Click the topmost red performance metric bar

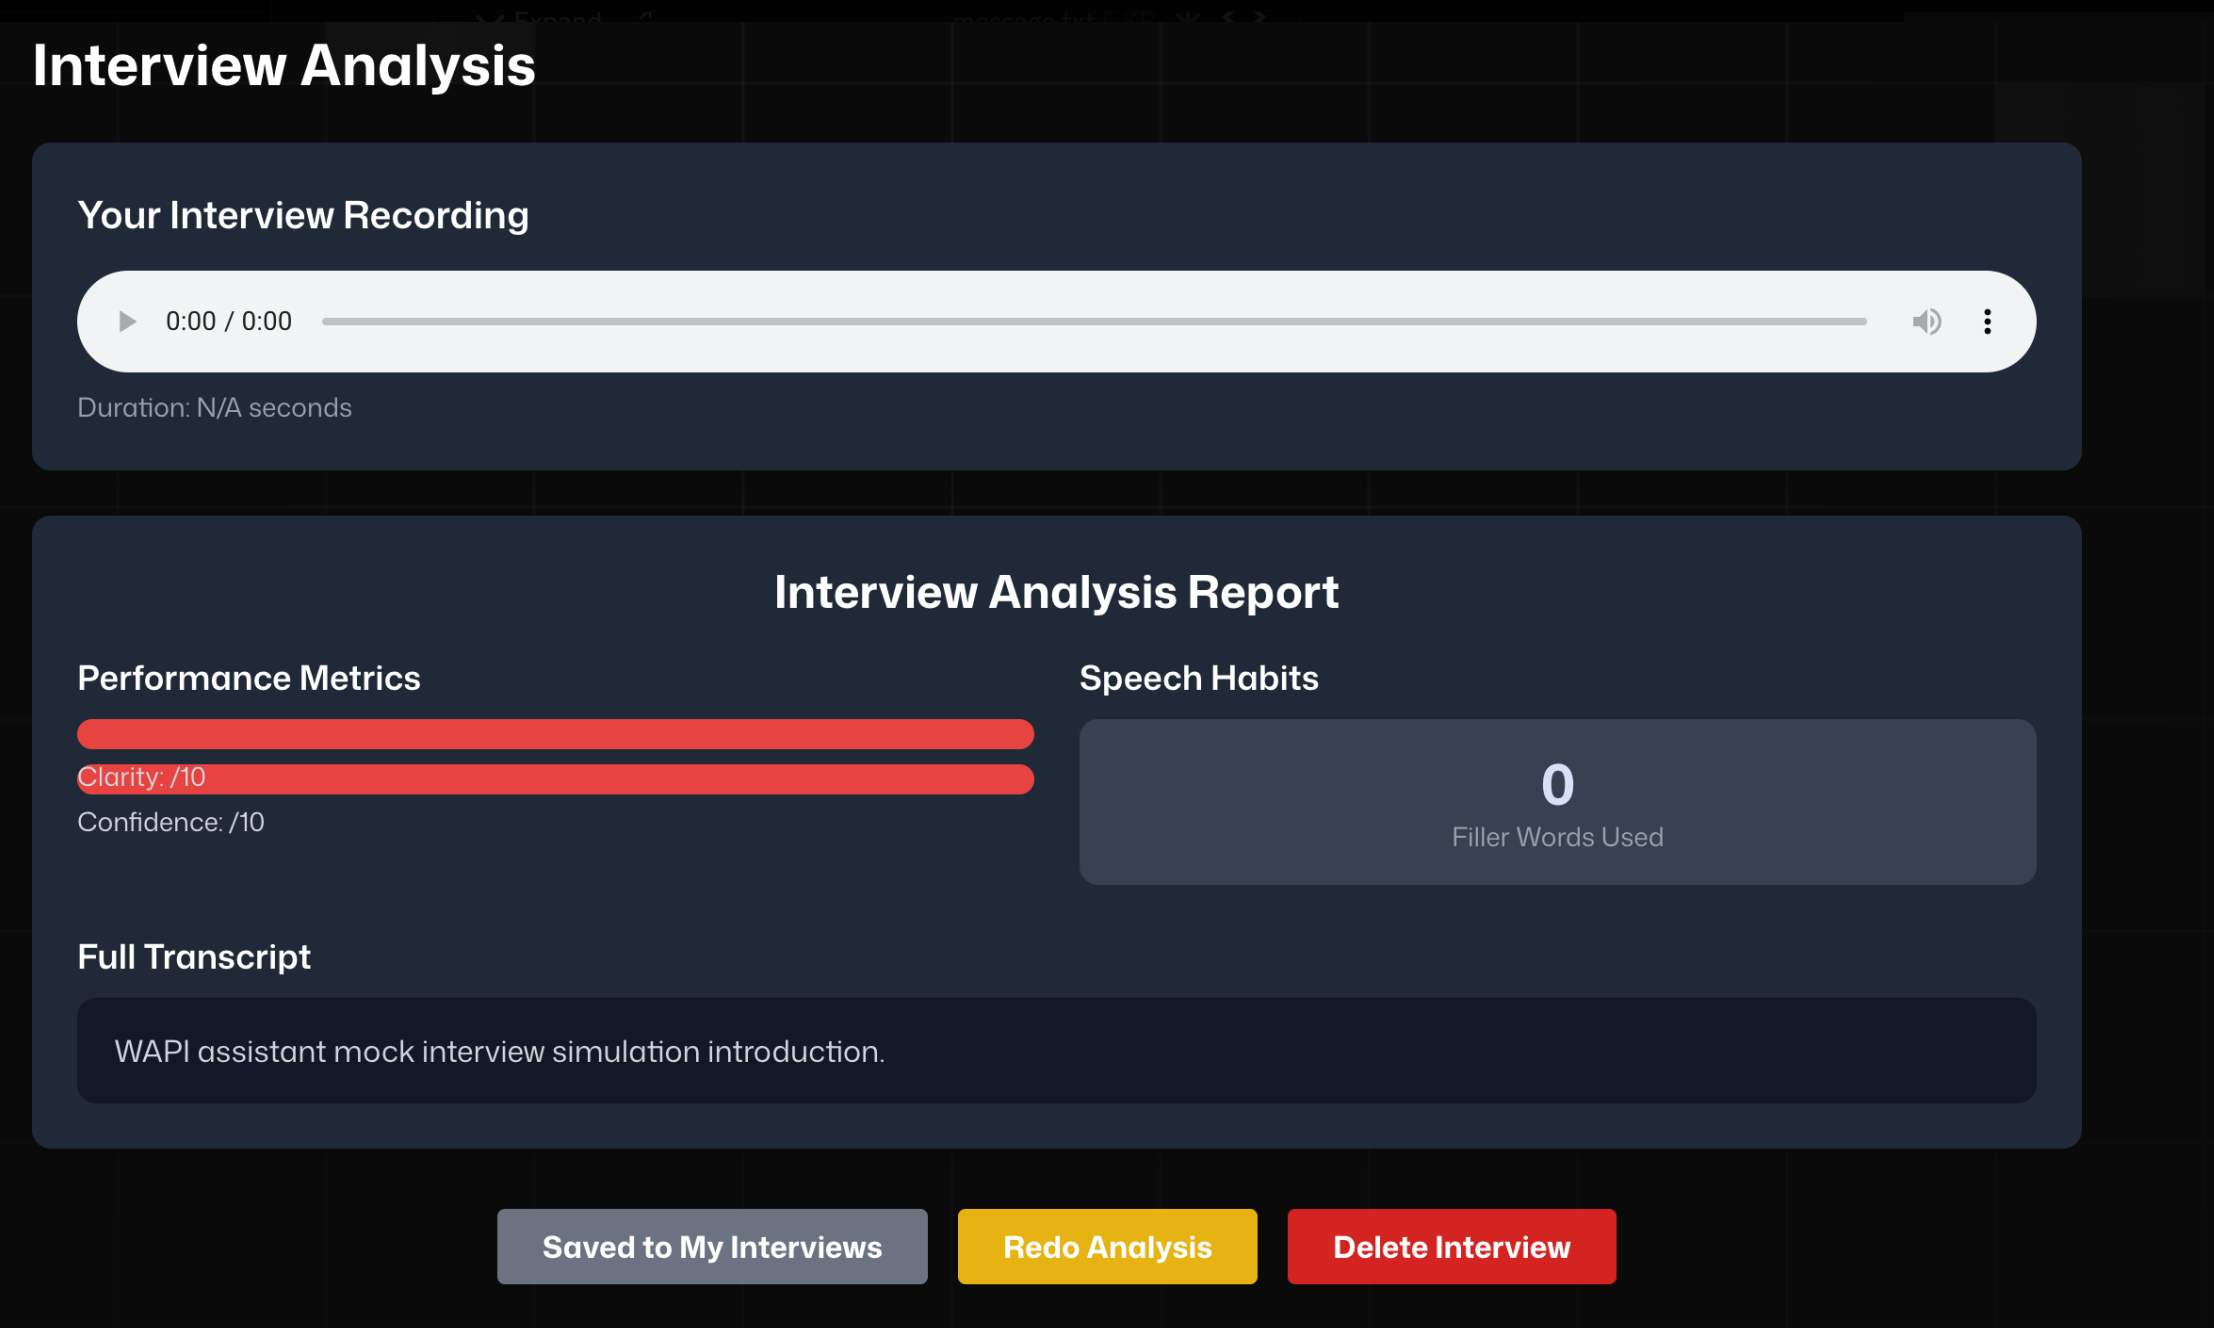point(555,734)
